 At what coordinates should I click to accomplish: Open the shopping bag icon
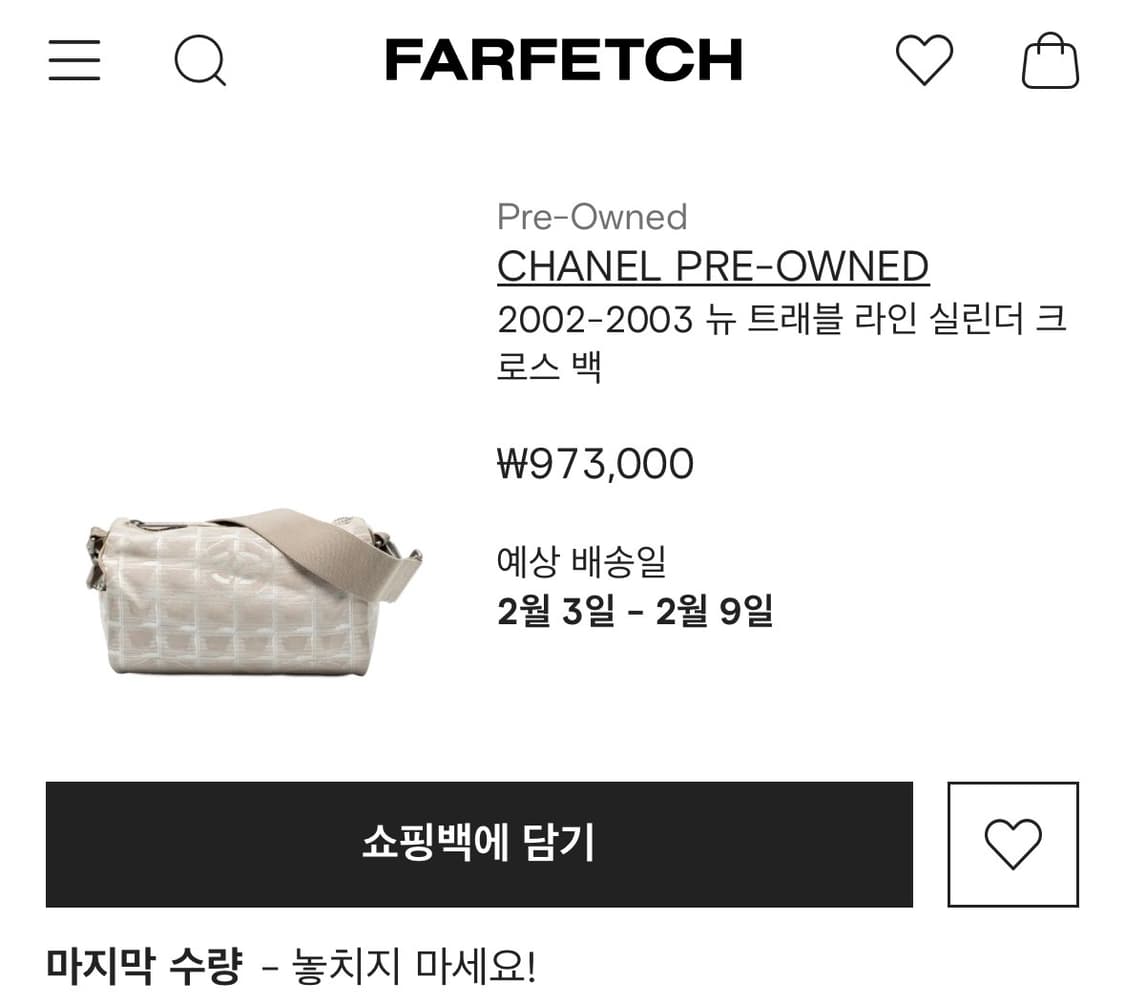point(1049,60)
